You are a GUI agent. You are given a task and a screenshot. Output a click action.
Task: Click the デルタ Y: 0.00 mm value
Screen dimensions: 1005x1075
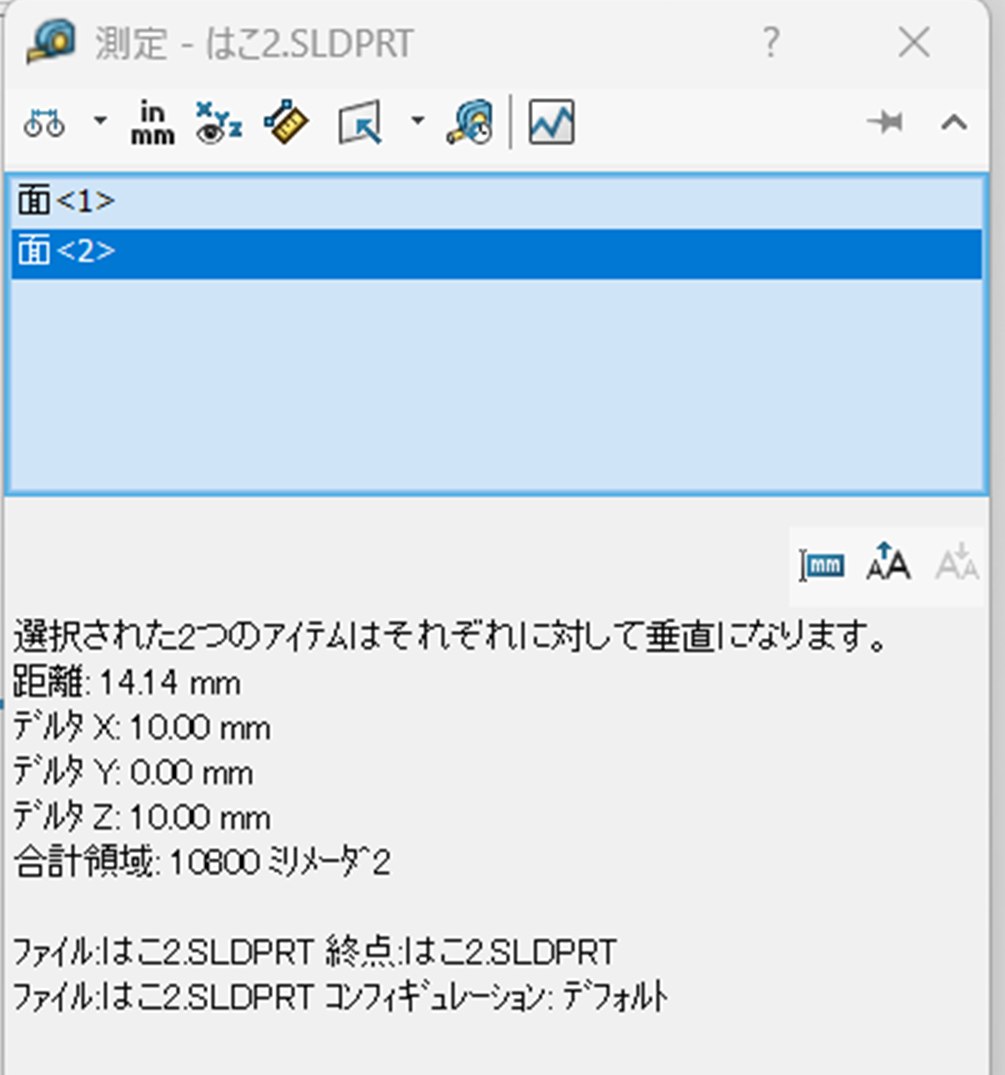point(134,773)
